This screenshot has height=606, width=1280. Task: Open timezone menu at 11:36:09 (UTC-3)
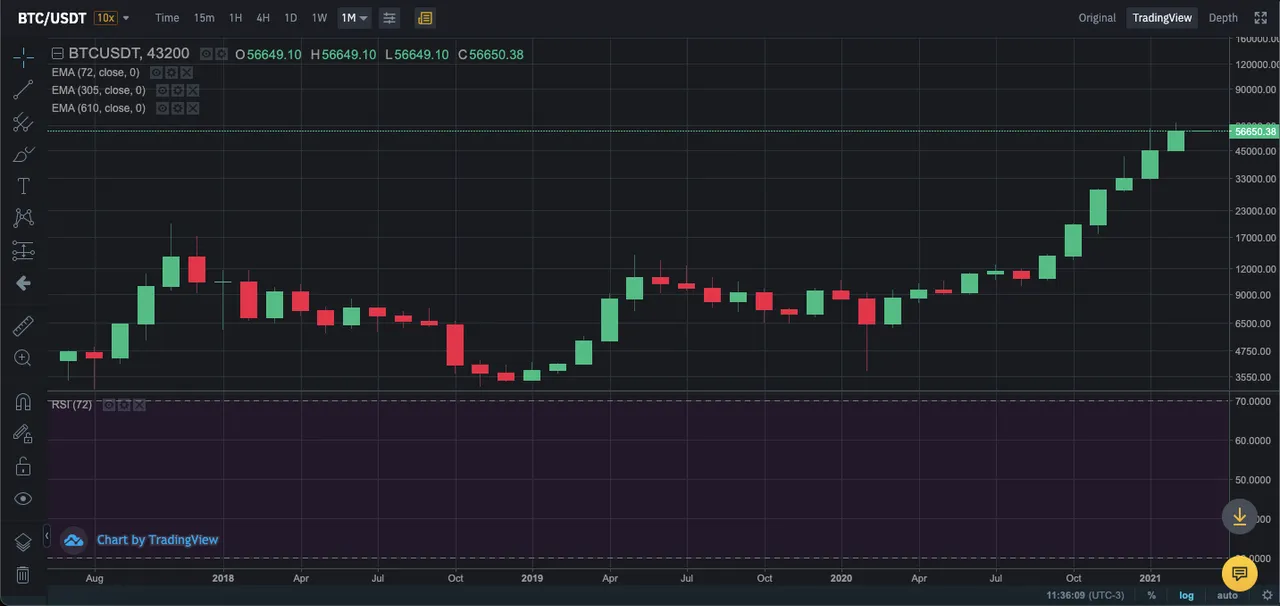[1085, 595]
